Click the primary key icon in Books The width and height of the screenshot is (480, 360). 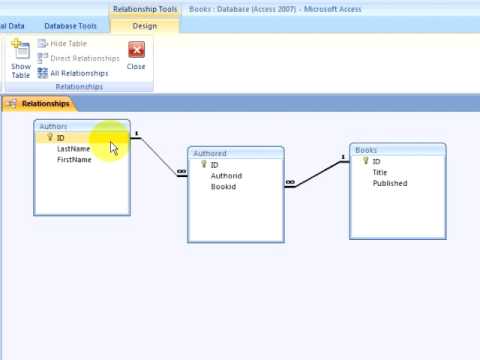tap(366, 161)
